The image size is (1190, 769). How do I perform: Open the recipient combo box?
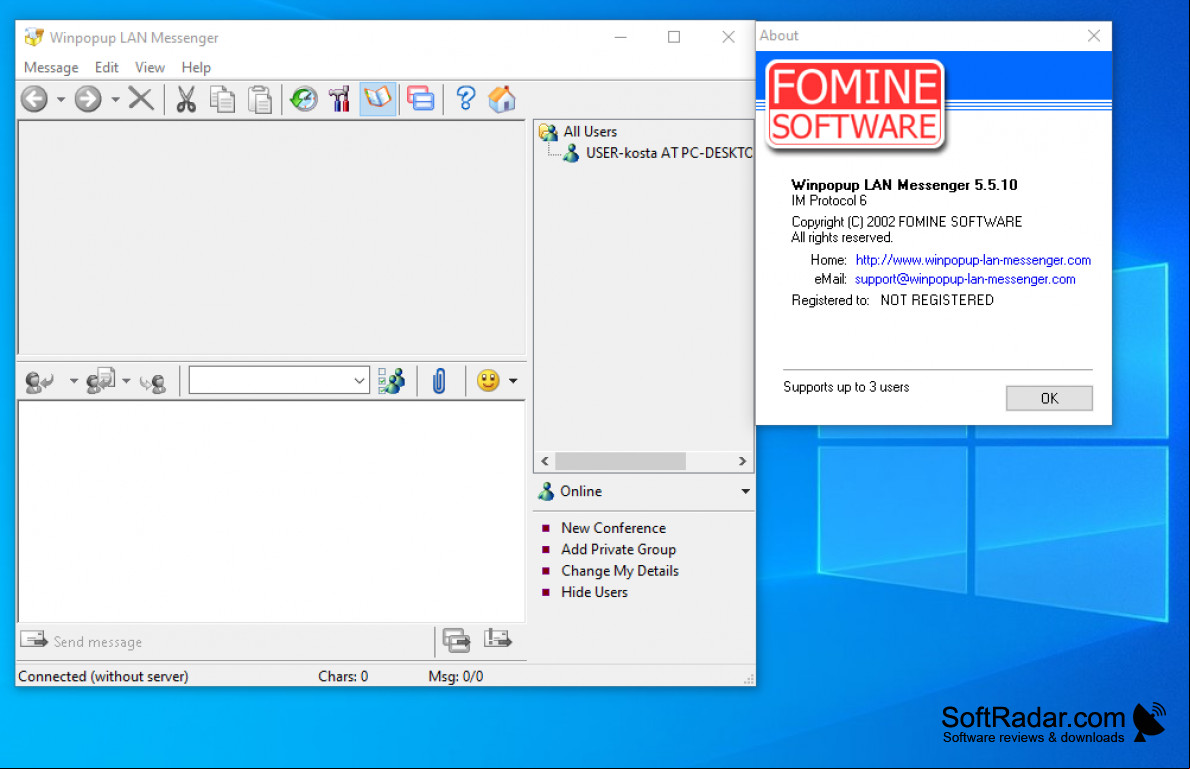[279, 380]
